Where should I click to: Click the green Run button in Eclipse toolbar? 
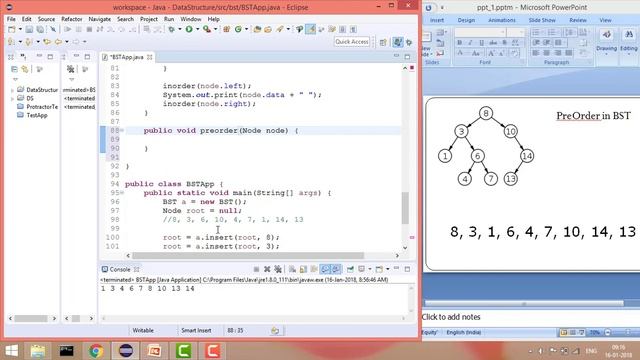[x=189, y=29]
